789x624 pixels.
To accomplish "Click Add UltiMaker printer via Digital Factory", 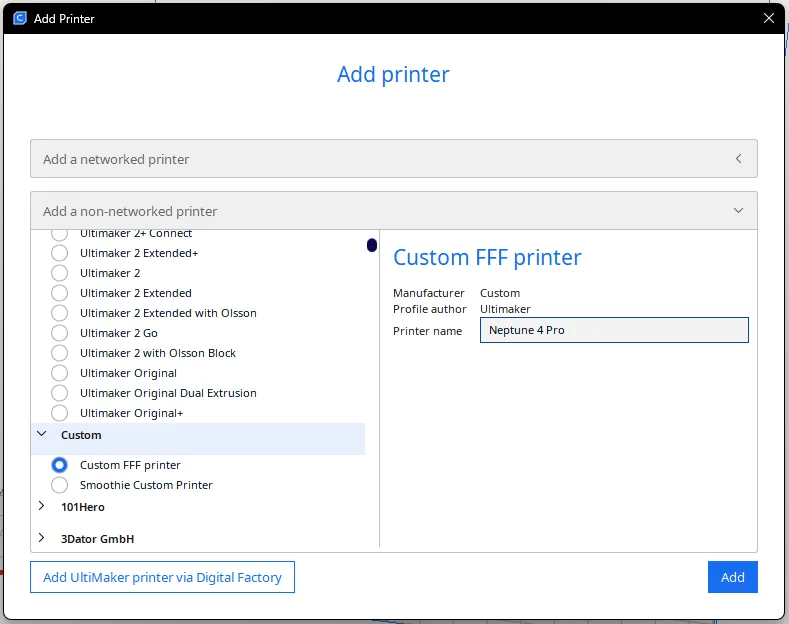I will (162, 577).
